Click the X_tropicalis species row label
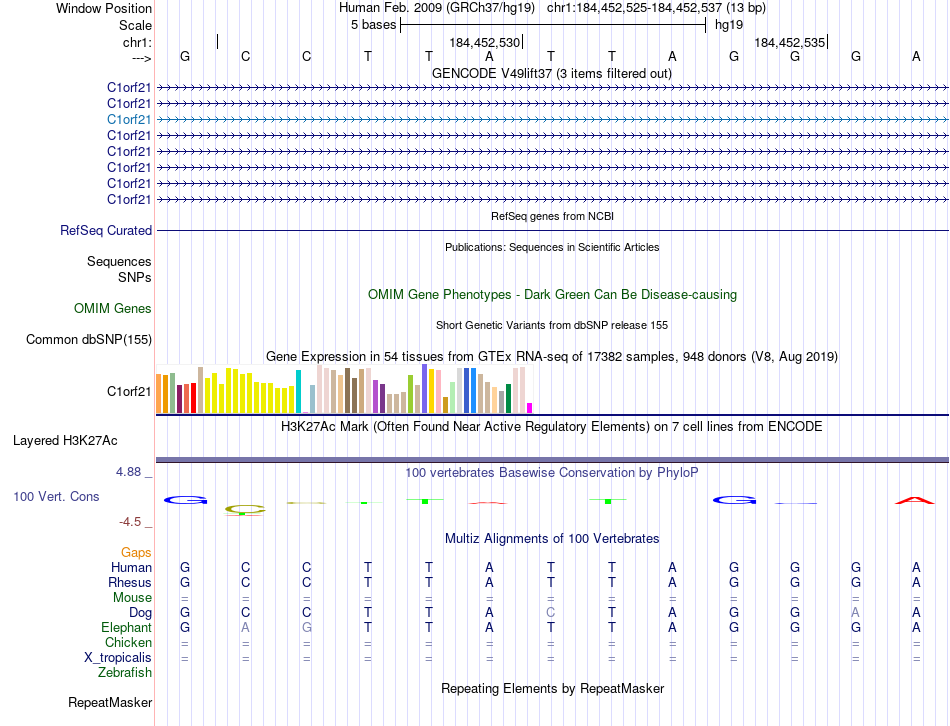This screenshot has height=726, width=950. (118, 658)
